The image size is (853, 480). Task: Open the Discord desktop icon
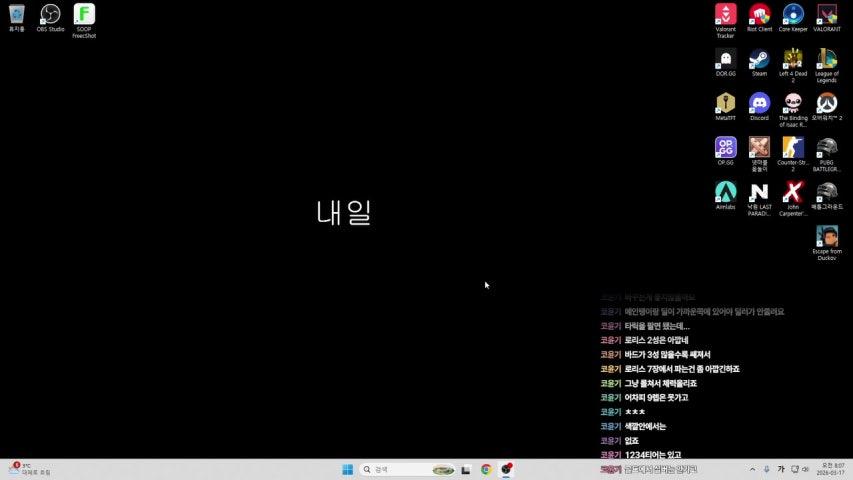760,103
